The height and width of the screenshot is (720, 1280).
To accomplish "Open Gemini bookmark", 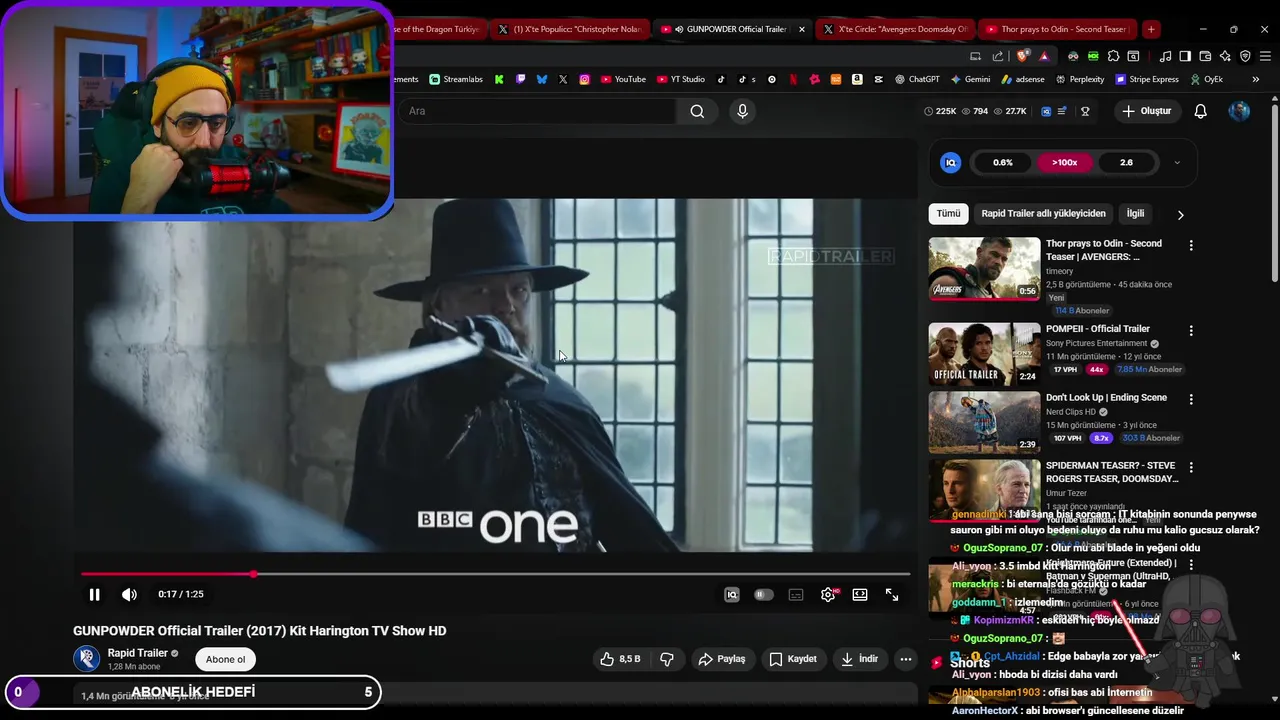I will (970, 79).
